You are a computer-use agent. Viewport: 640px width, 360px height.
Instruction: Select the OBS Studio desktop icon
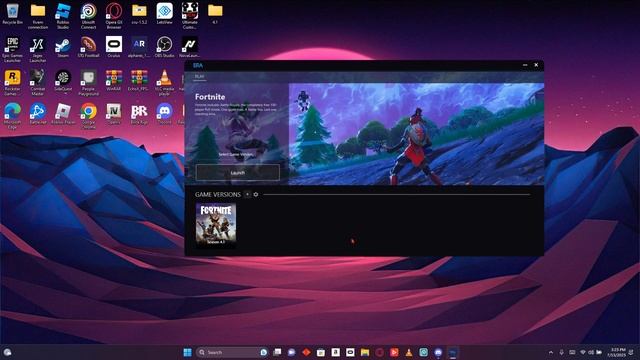[164, 47]
